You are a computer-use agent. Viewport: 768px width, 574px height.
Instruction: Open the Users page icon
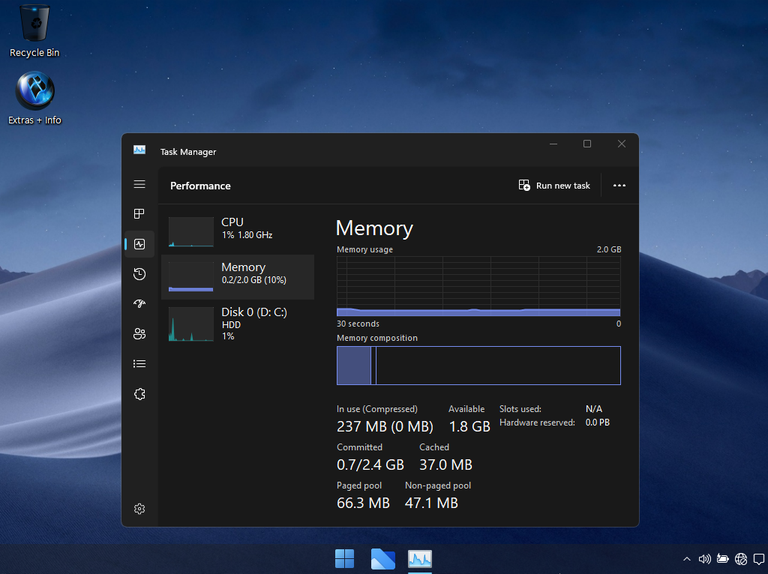click(140, 334)
